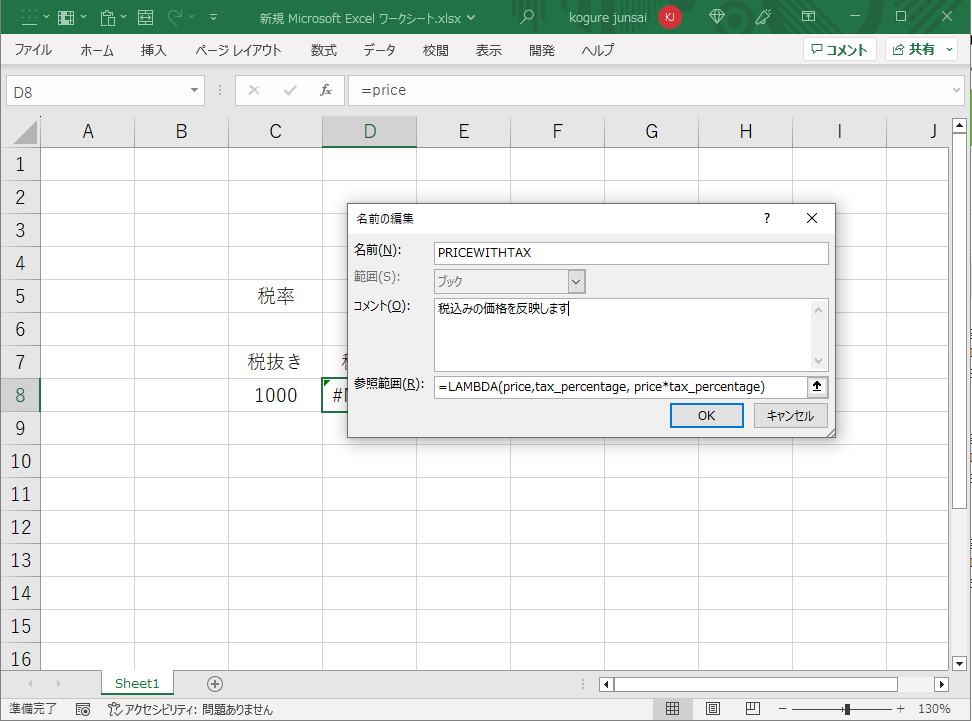This screenshot has height=721, width=972.
Task: Open the 数式 ribbon tab
Action: pyautogui.click(x=324, y=50)
